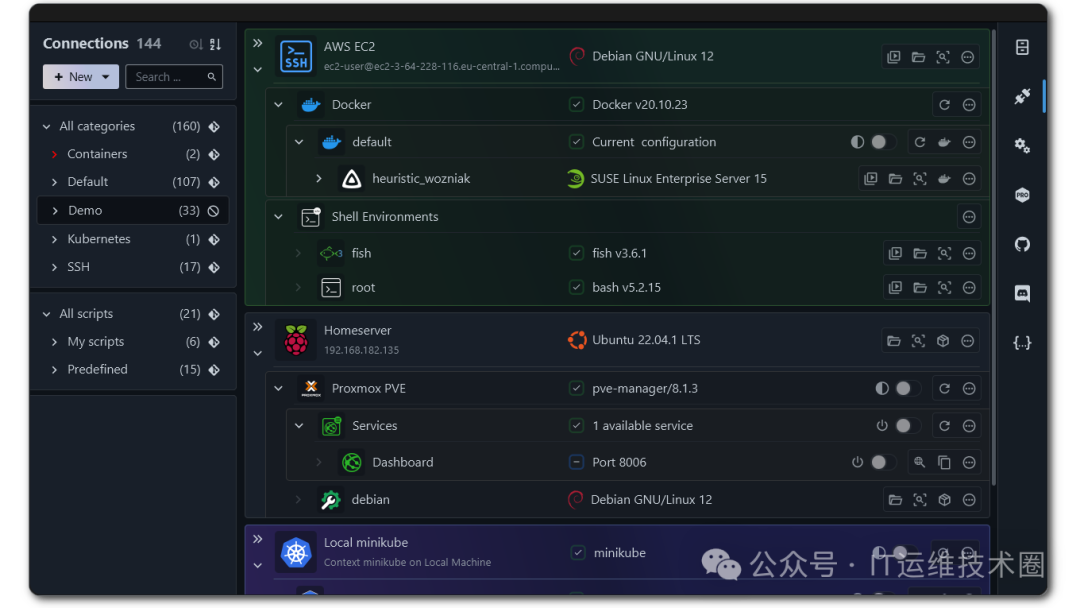Click checkbox next to pve-manager/8.1.3
Viewport: 1080px width, 608px height.
click(577, 389)
